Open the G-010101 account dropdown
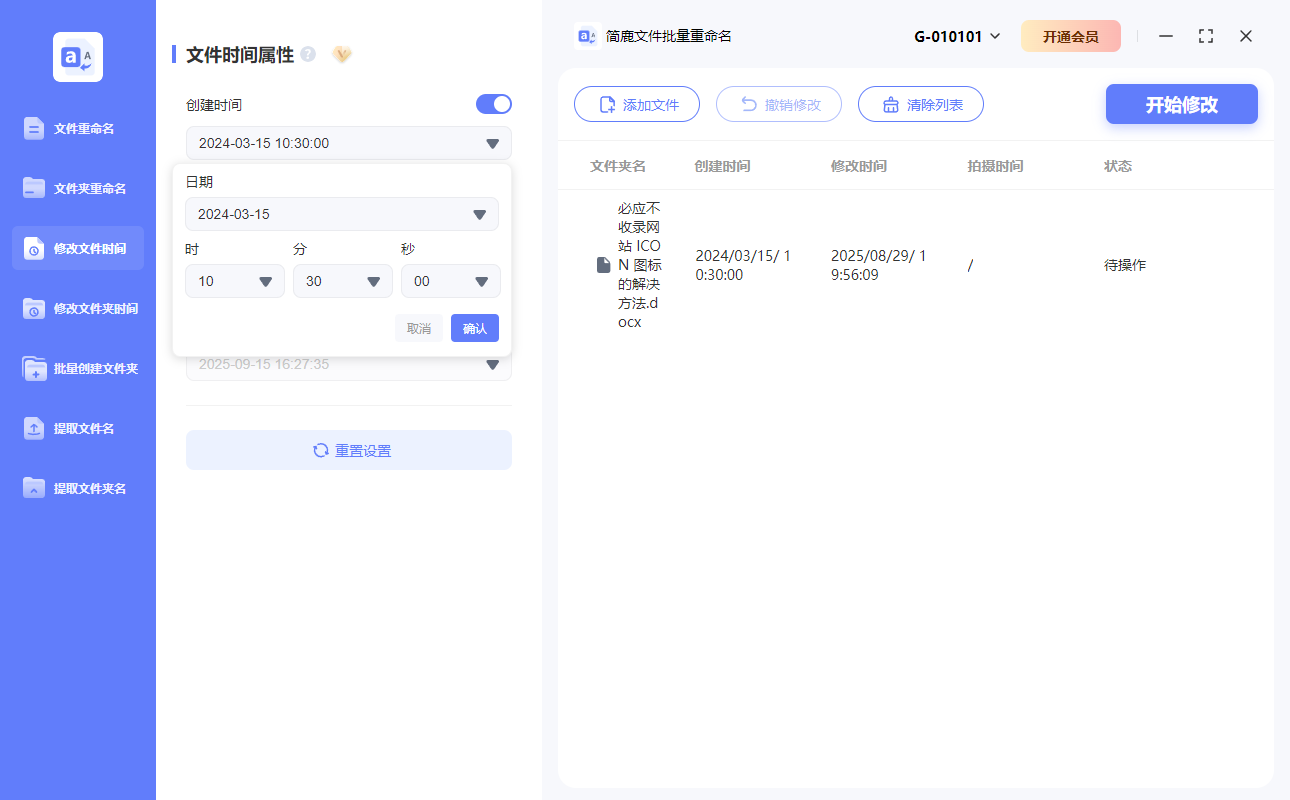The image size is (1290, 800). tap(955, 35)
